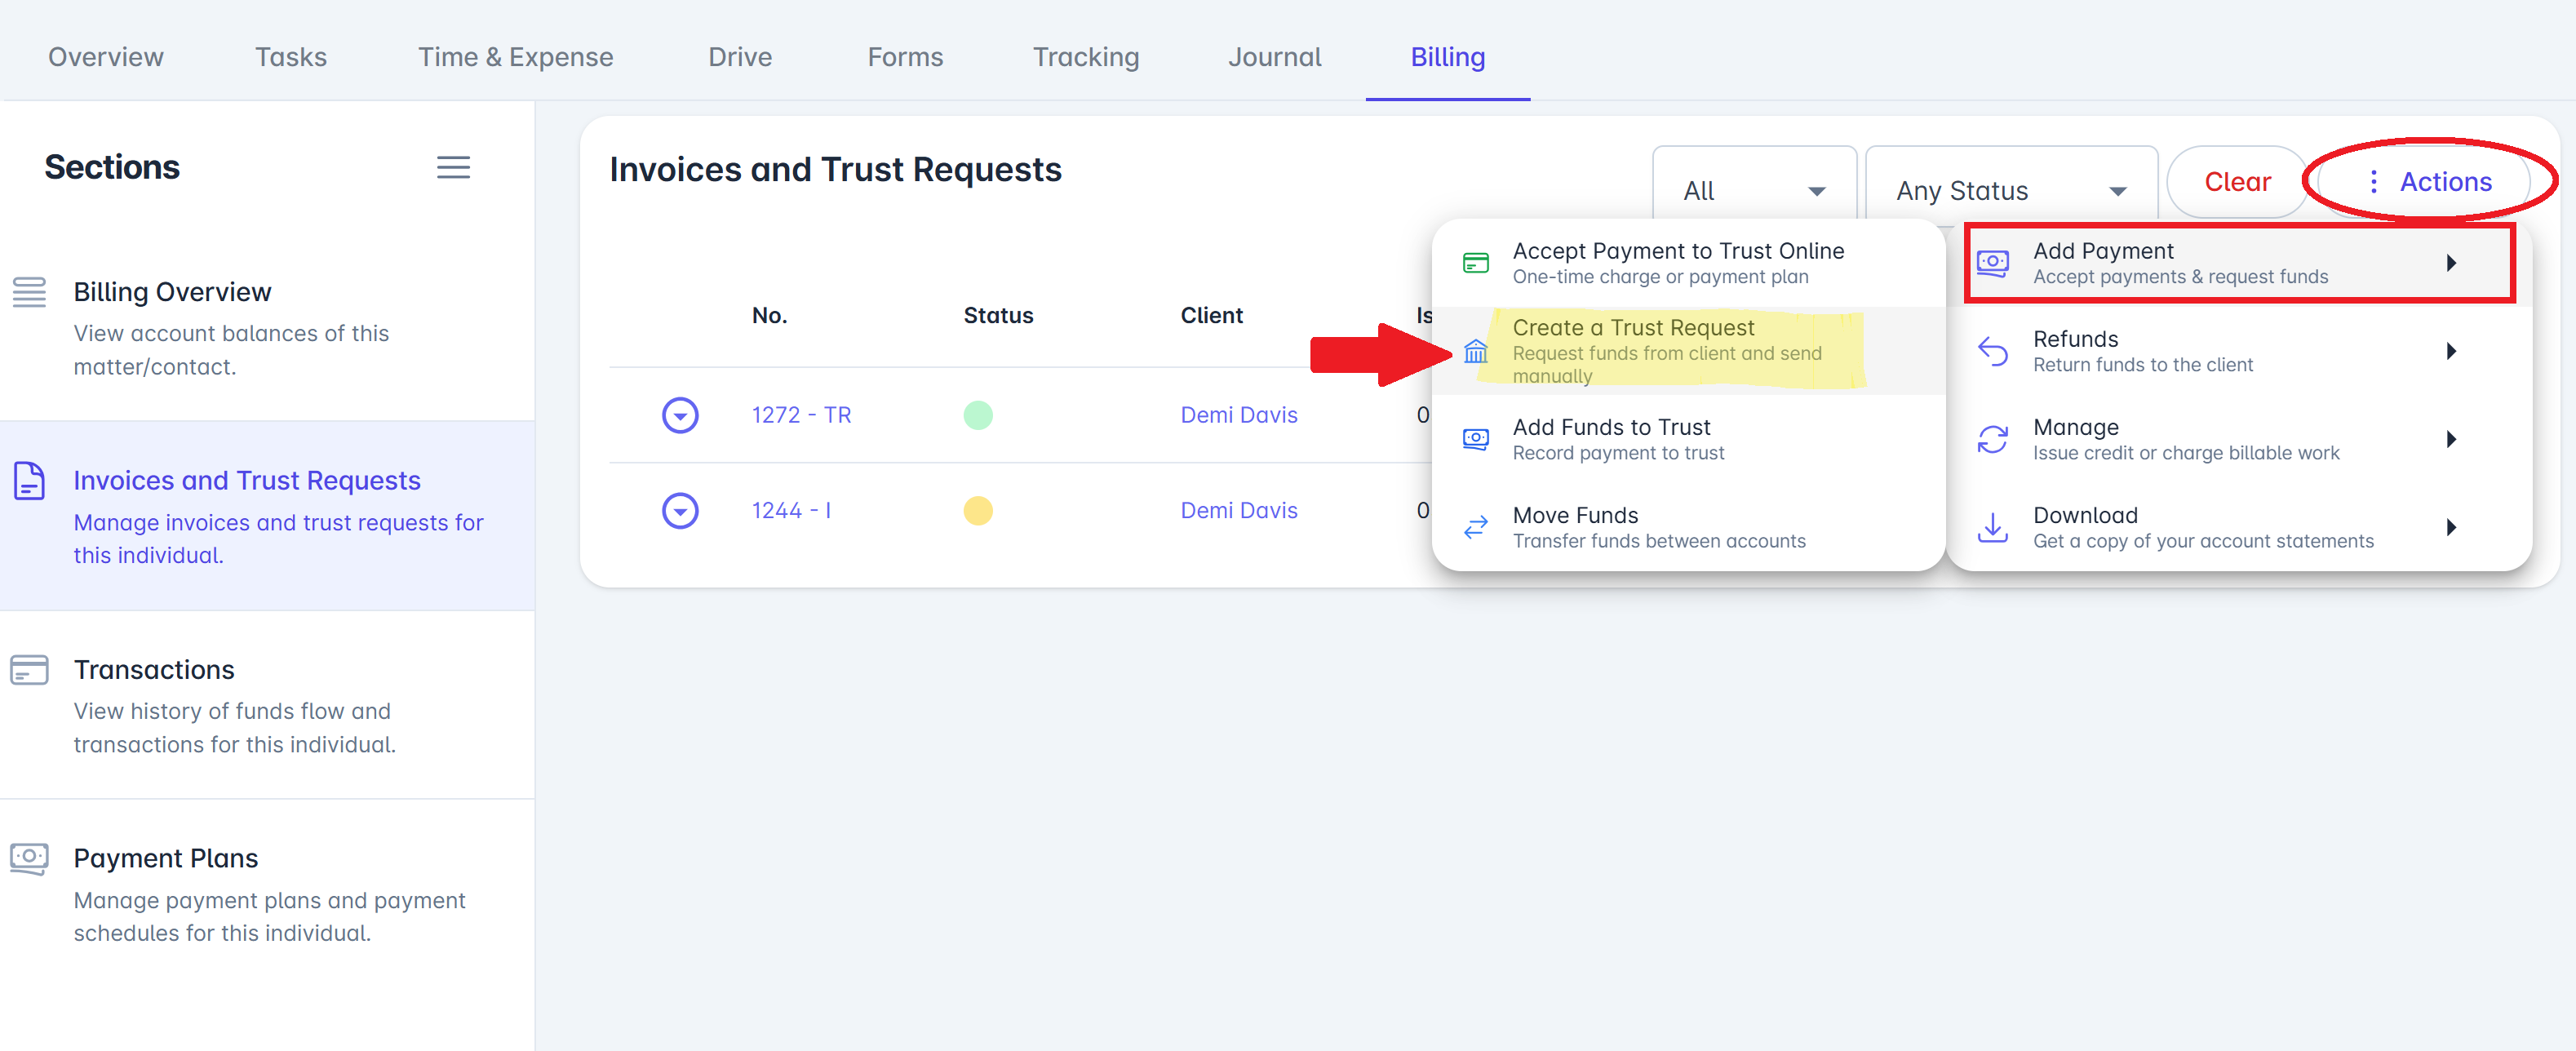Click the Add Funds to Trust cash icon
The height and width of the screenshot is (1051, 2576).
point(1475,439)
